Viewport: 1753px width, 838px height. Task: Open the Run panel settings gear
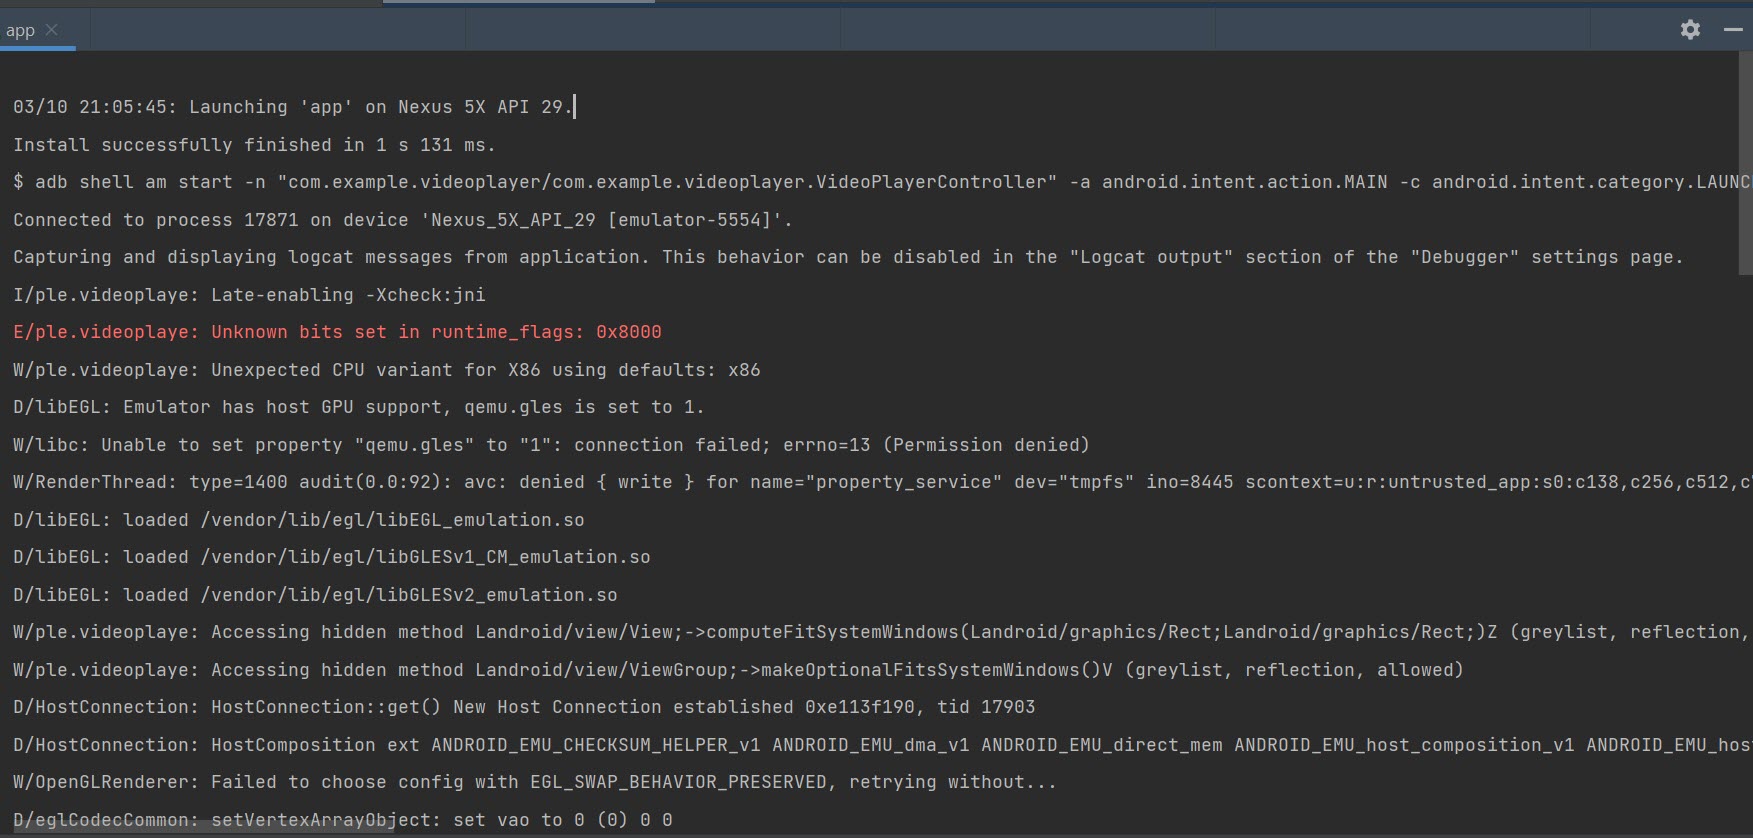pyautogui.click(x=1690, y=30)
